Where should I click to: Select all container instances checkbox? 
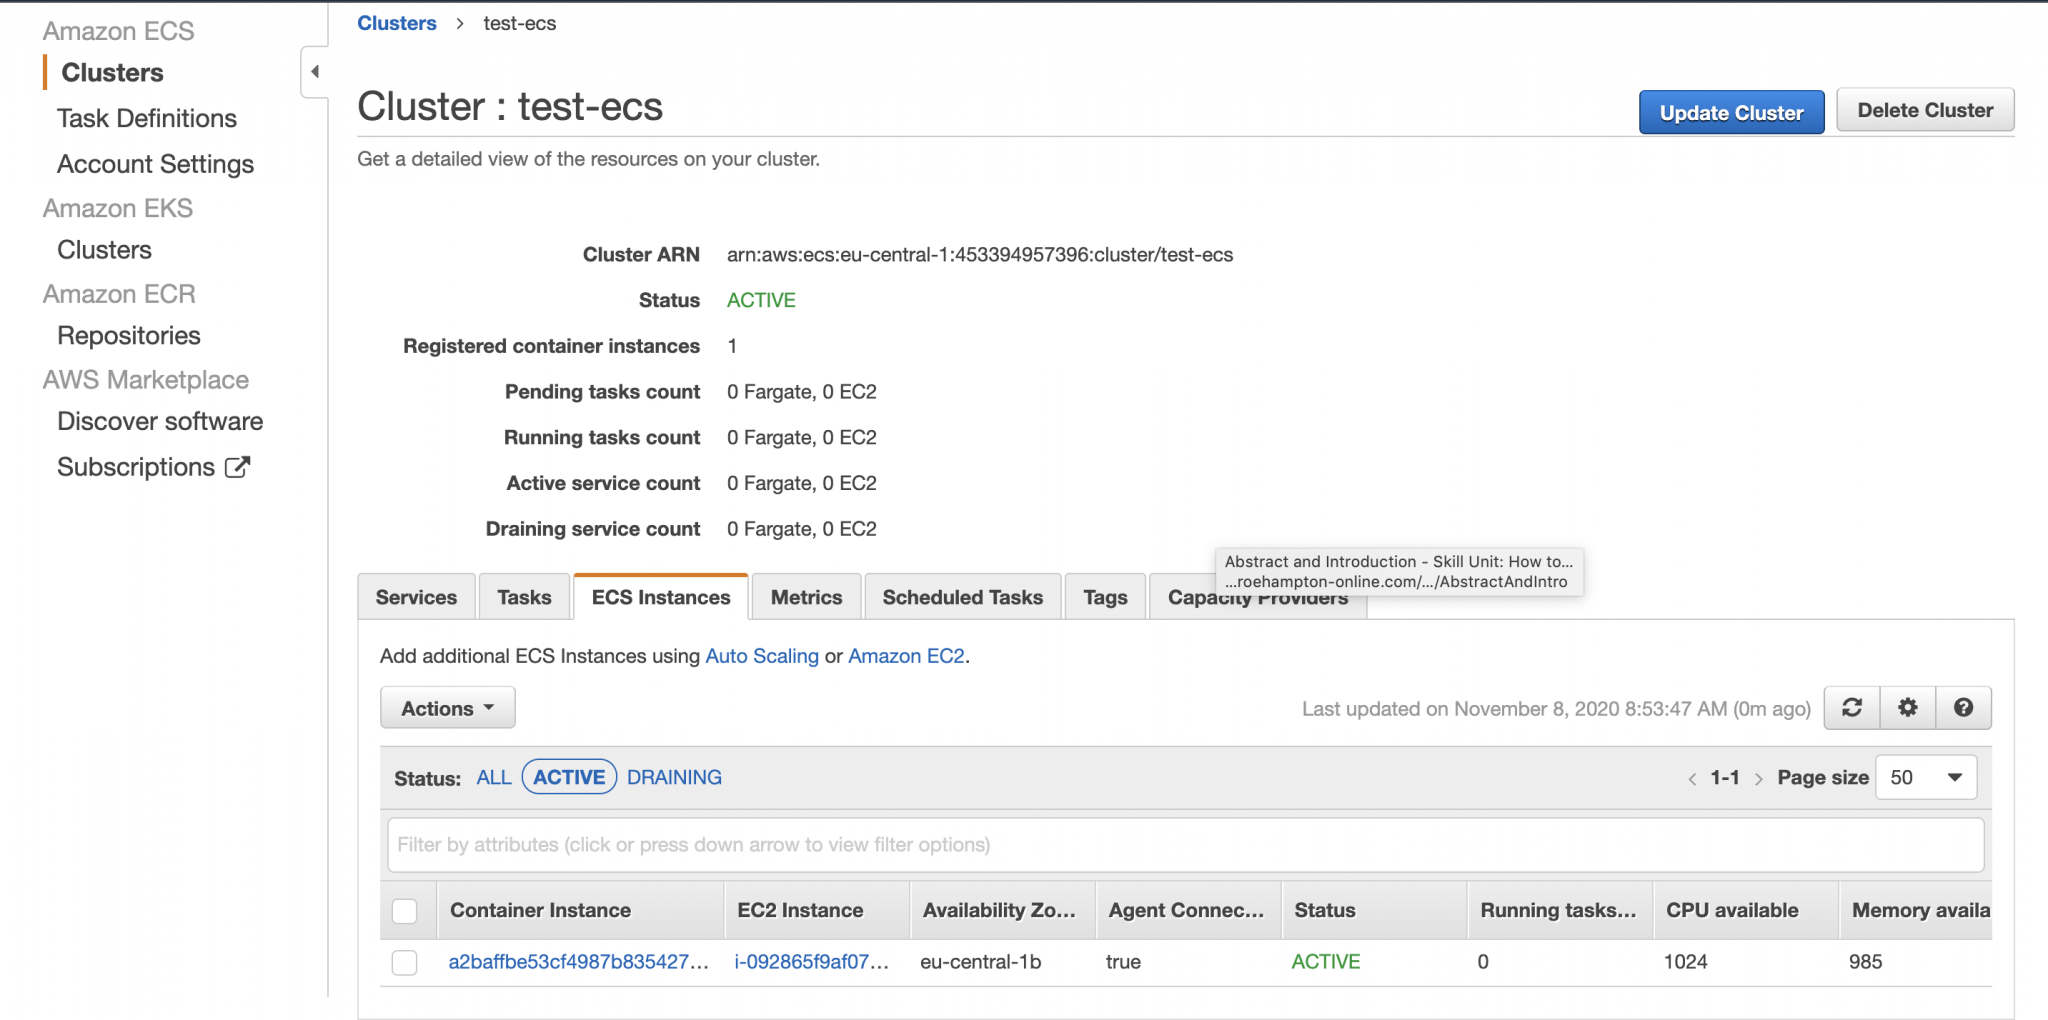click(404, 910)
